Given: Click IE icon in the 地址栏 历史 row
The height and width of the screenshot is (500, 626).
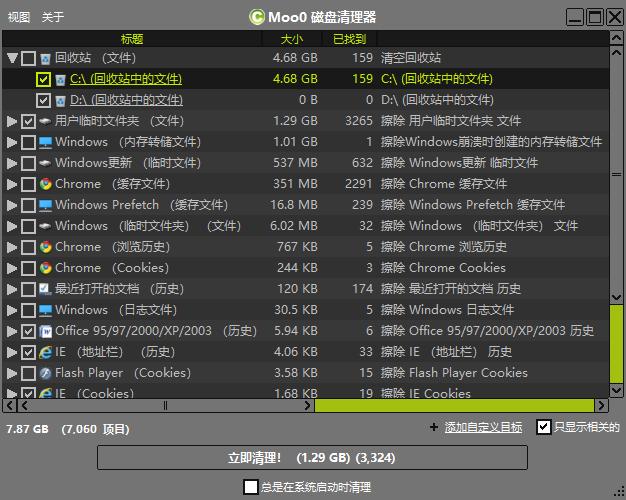Looking at the screenshot, I should (46, 352).
